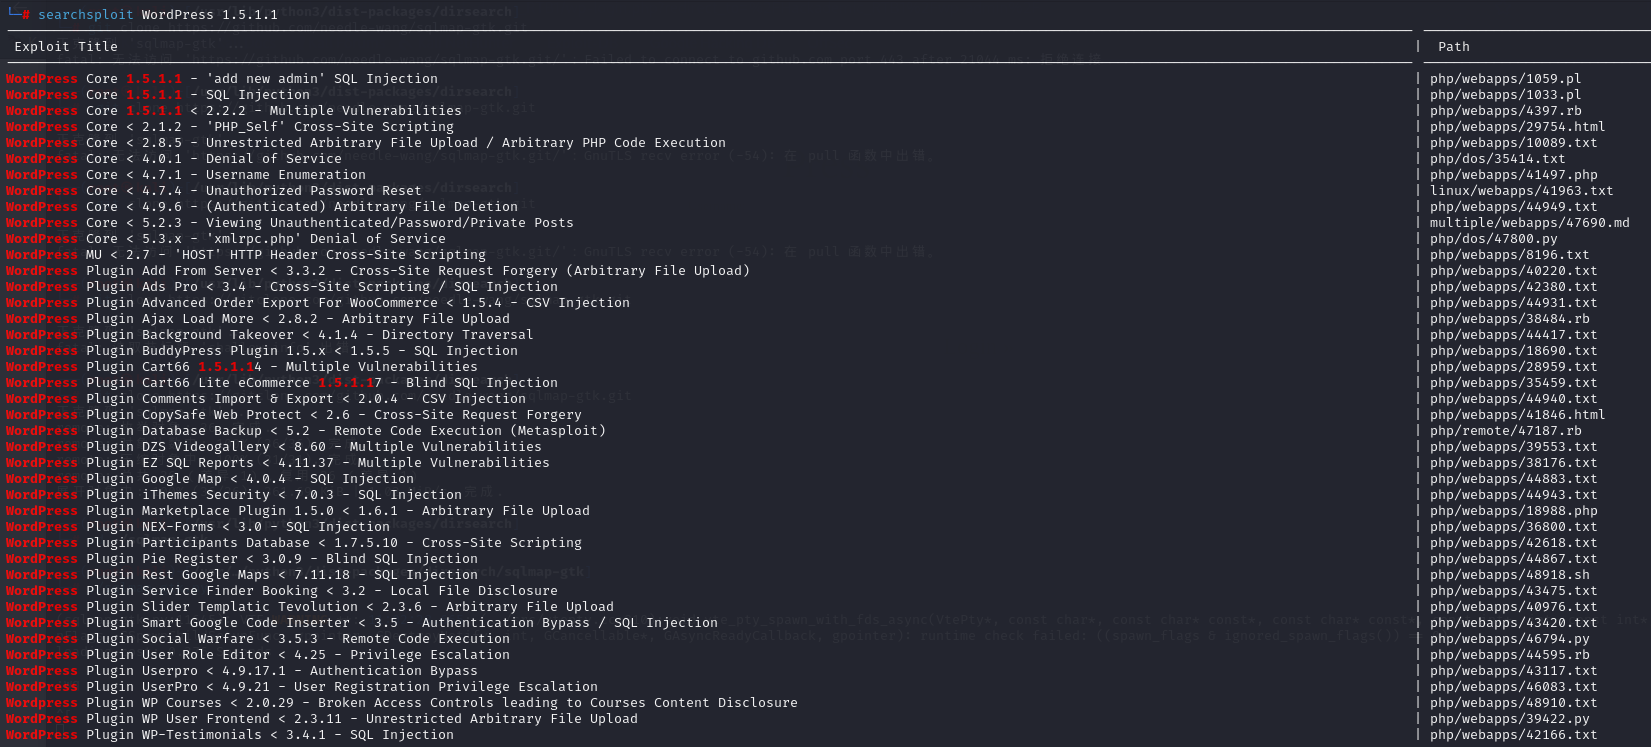Click the Path column header
Image resolution: width=1651 pixels, height=747 pixels.
1453,46
